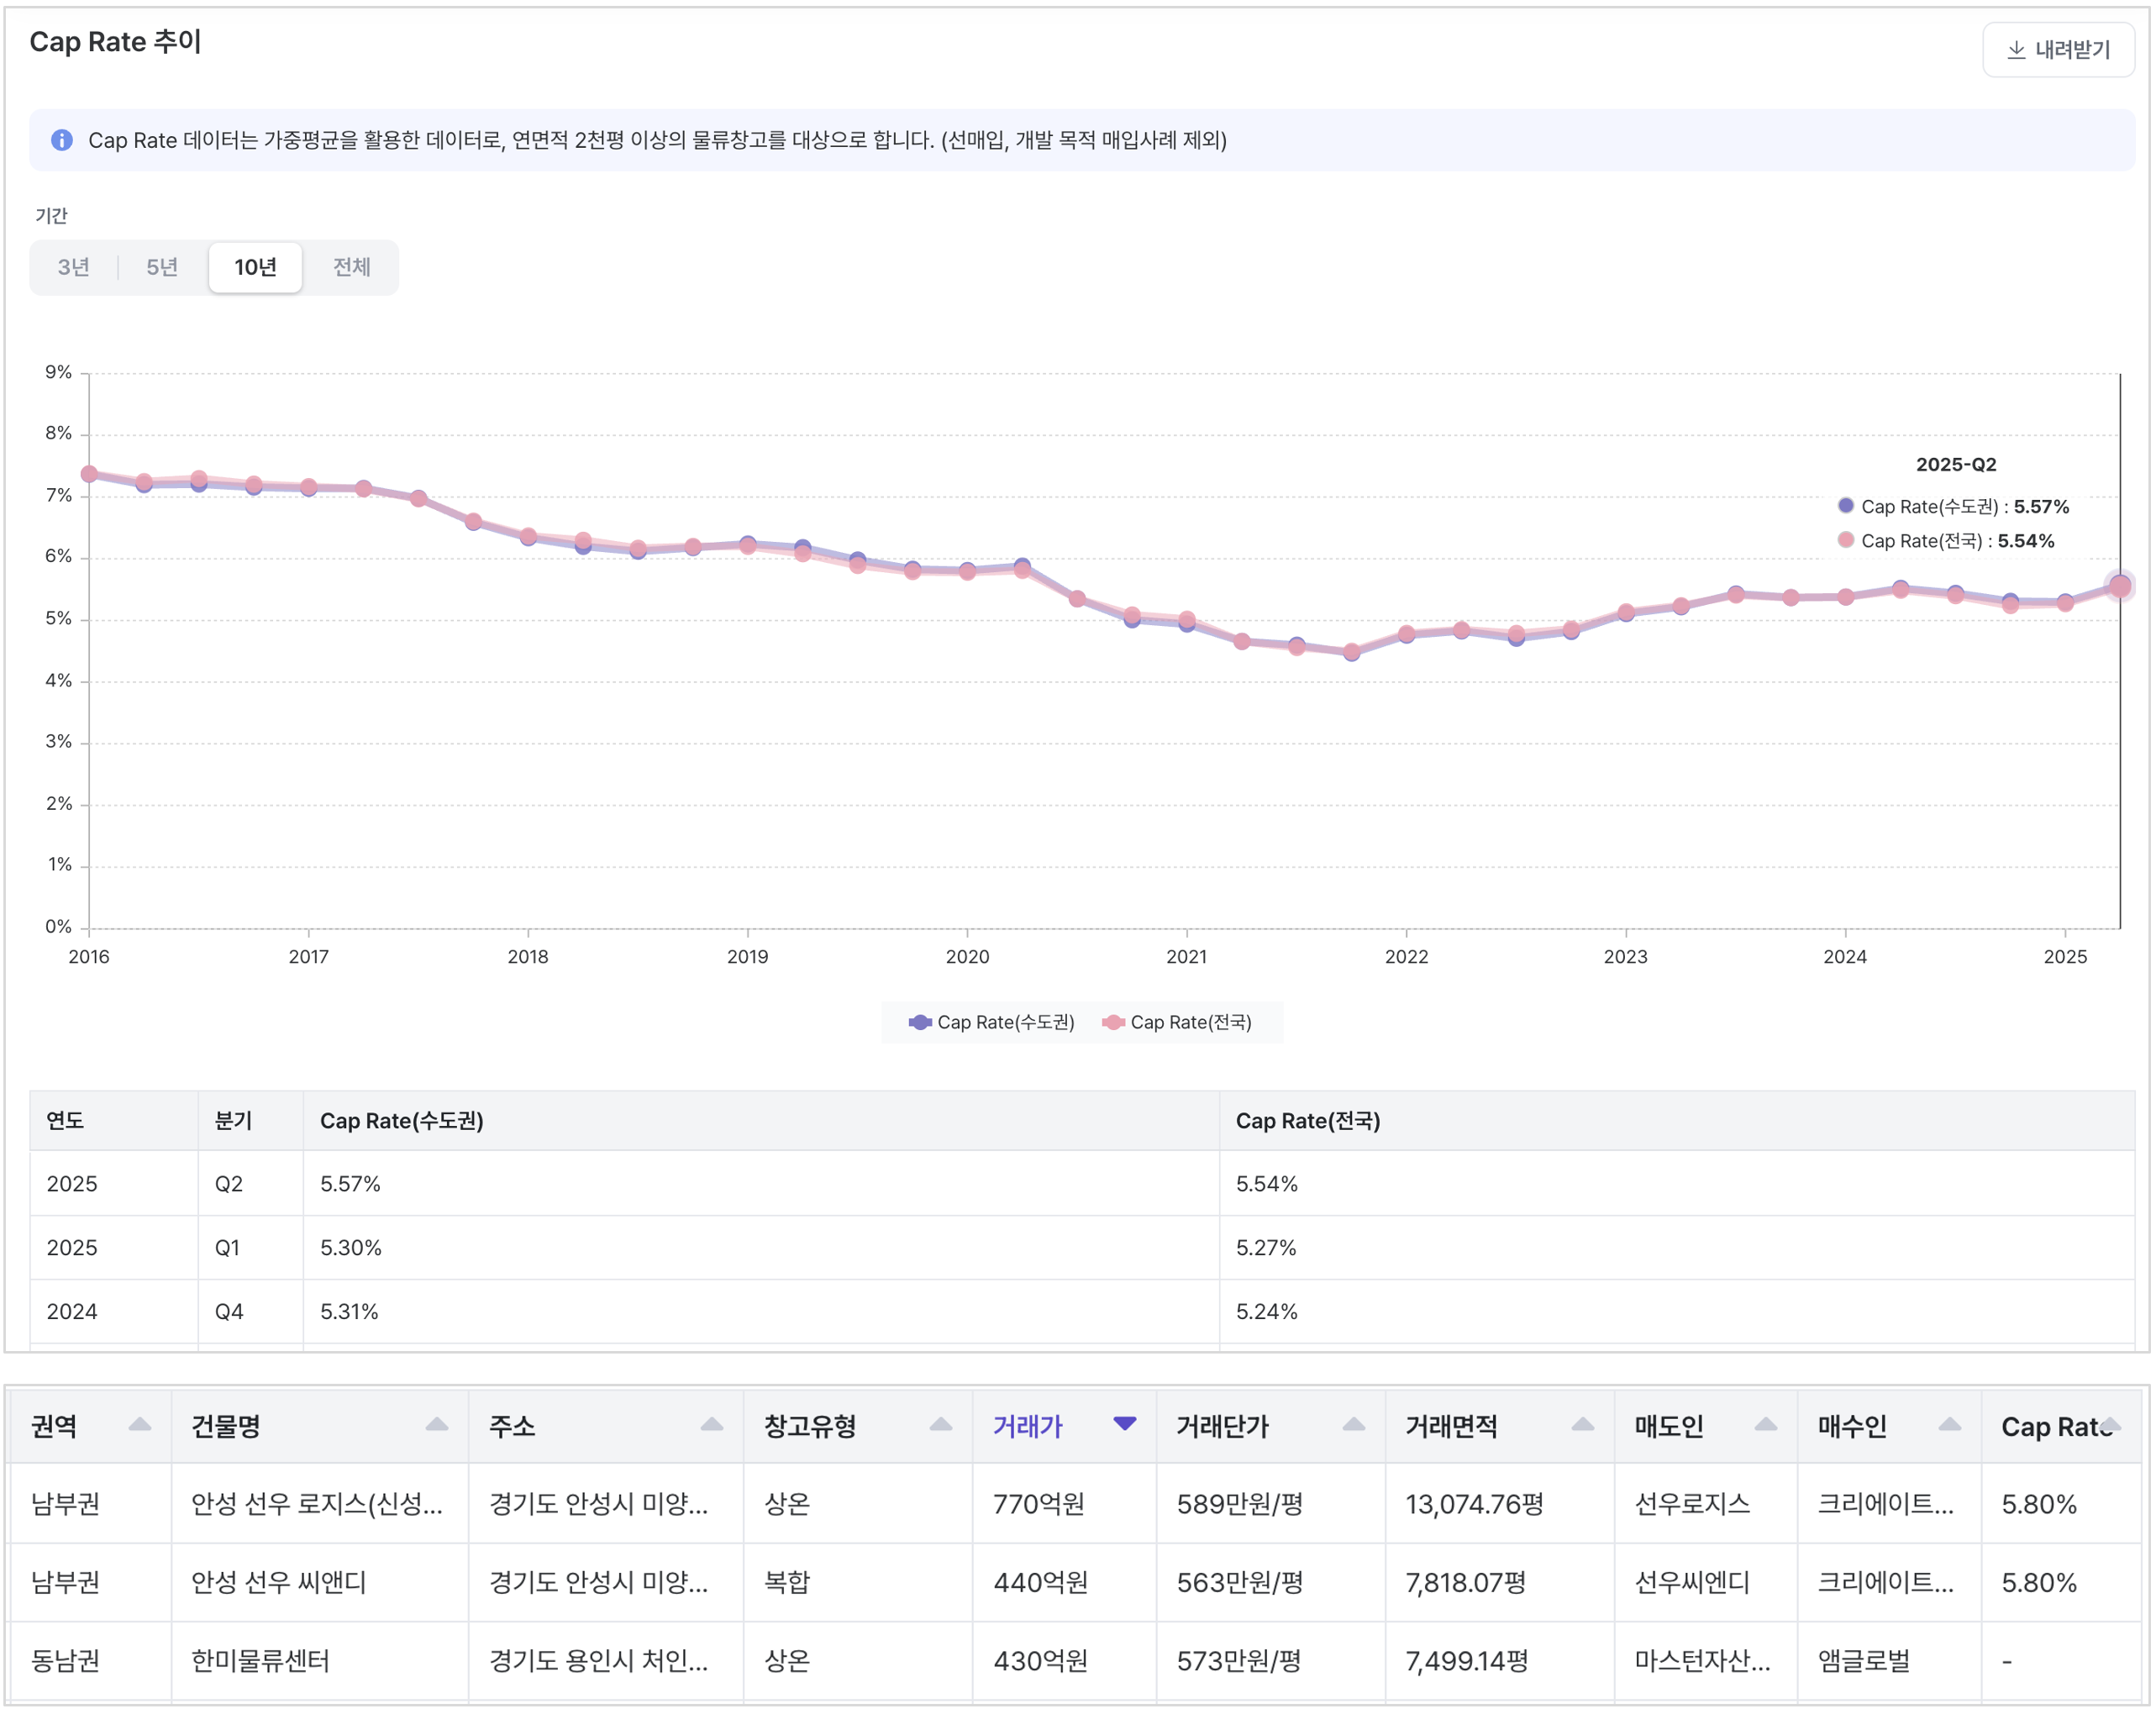Sort by 거래면적 column arrow icon

1583,1424
